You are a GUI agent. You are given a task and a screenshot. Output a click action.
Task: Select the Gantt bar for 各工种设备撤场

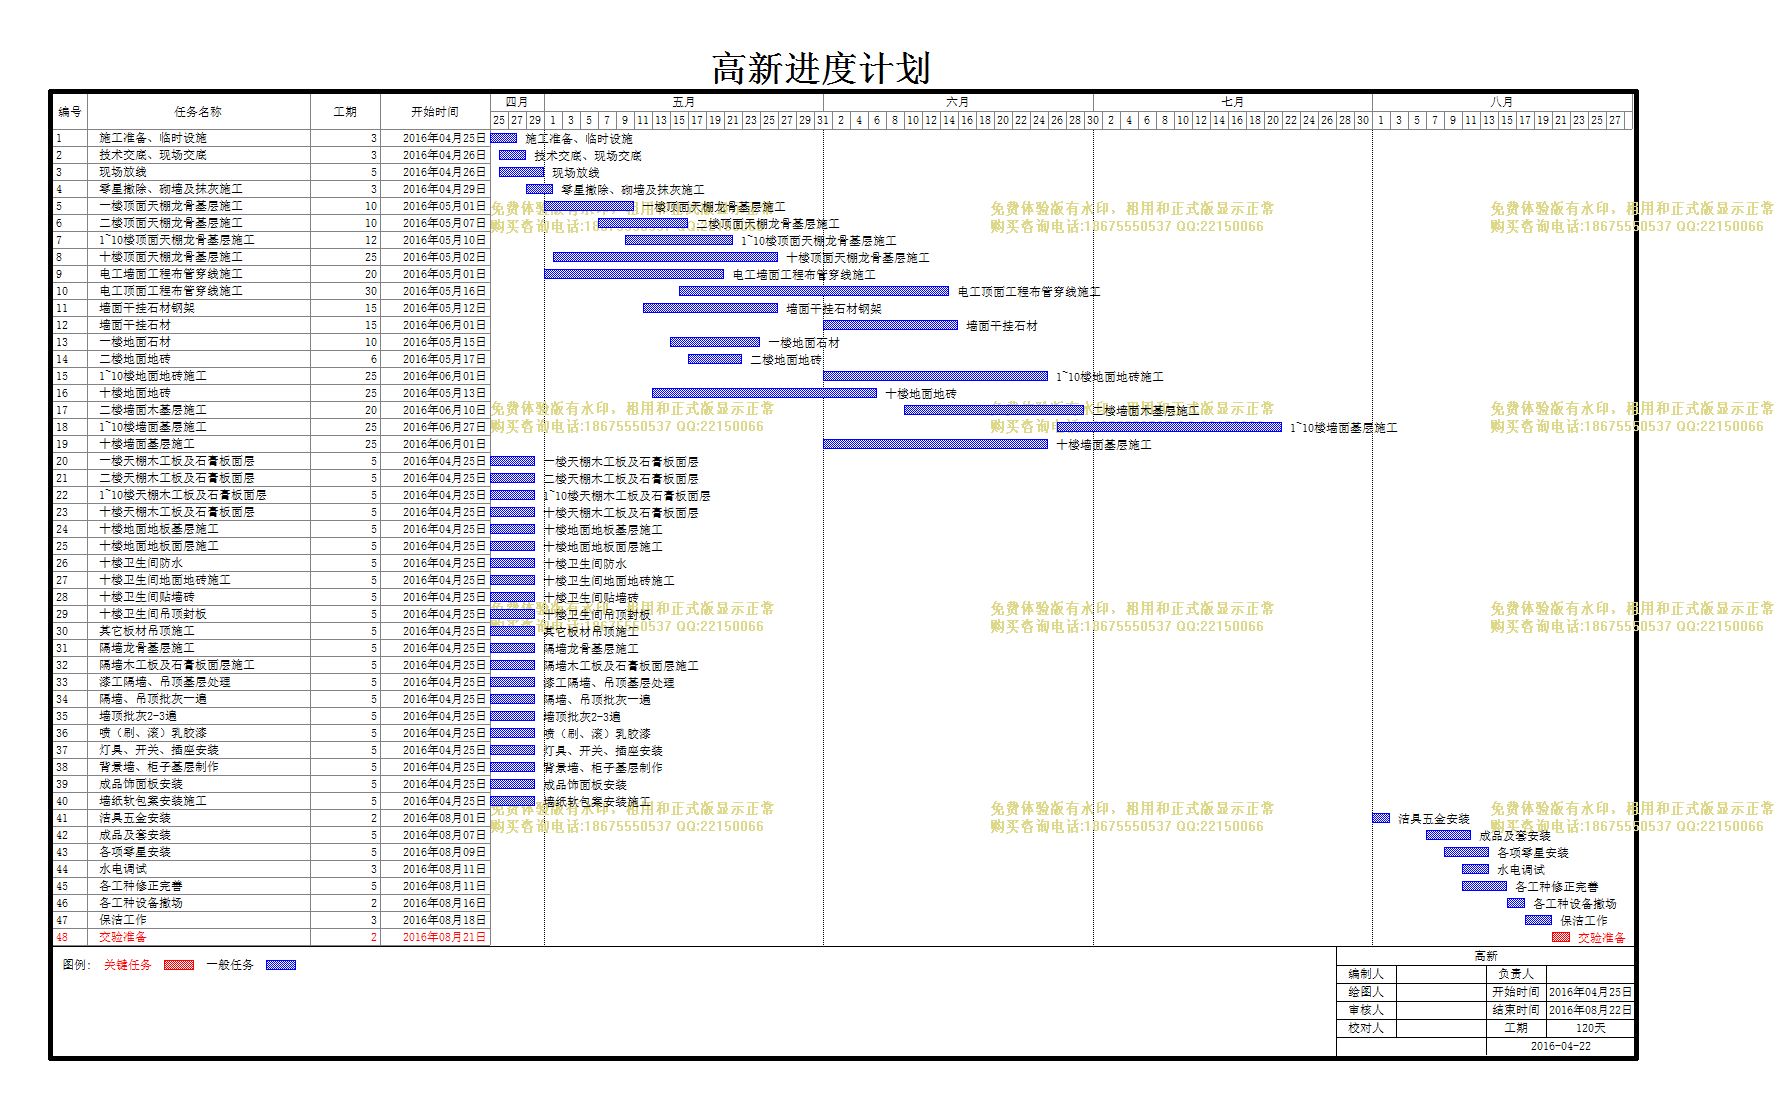tap(1516, 903)
